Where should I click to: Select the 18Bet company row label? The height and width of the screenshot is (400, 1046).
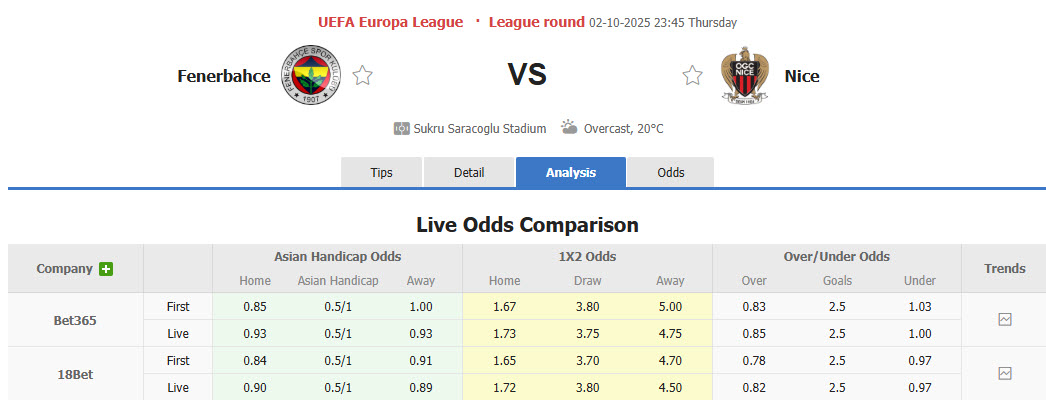point(75,373)
